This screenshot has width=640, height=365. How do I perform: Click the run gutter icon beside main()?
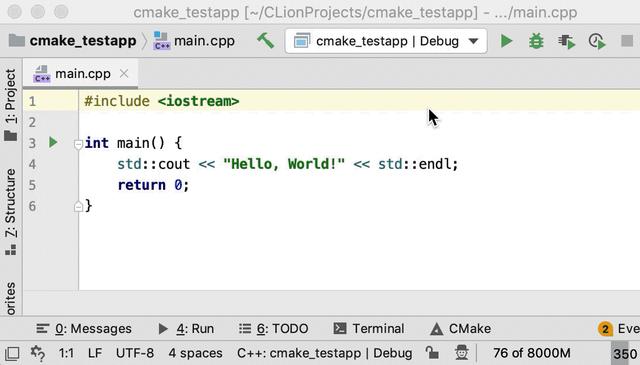(53, 142)
